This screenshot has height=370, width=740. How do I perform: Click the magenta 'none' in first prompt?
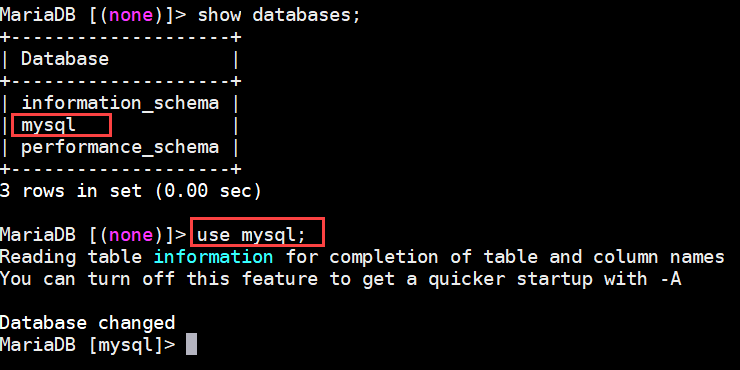pos(131,15)
